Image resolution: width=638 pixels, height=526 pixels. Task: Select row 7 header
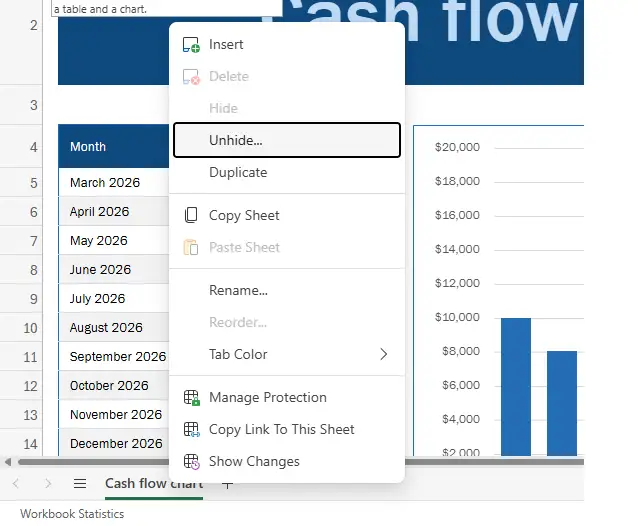tap(30, 241)
